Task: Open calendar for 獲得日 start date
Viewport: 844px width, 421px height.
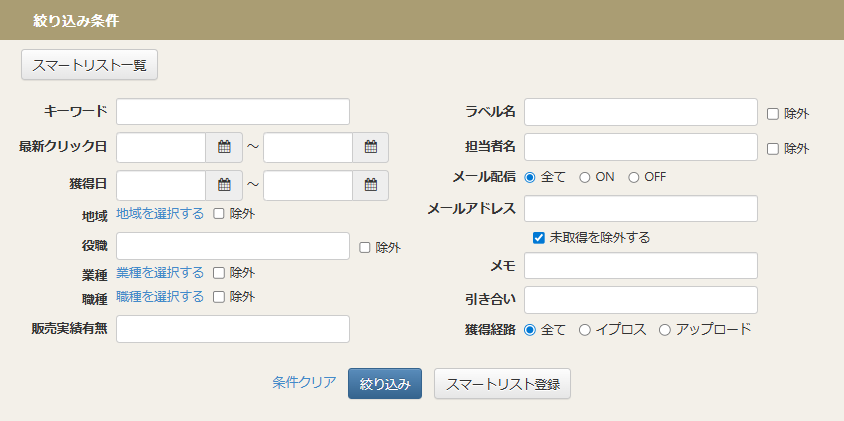Action: [224, 185]
